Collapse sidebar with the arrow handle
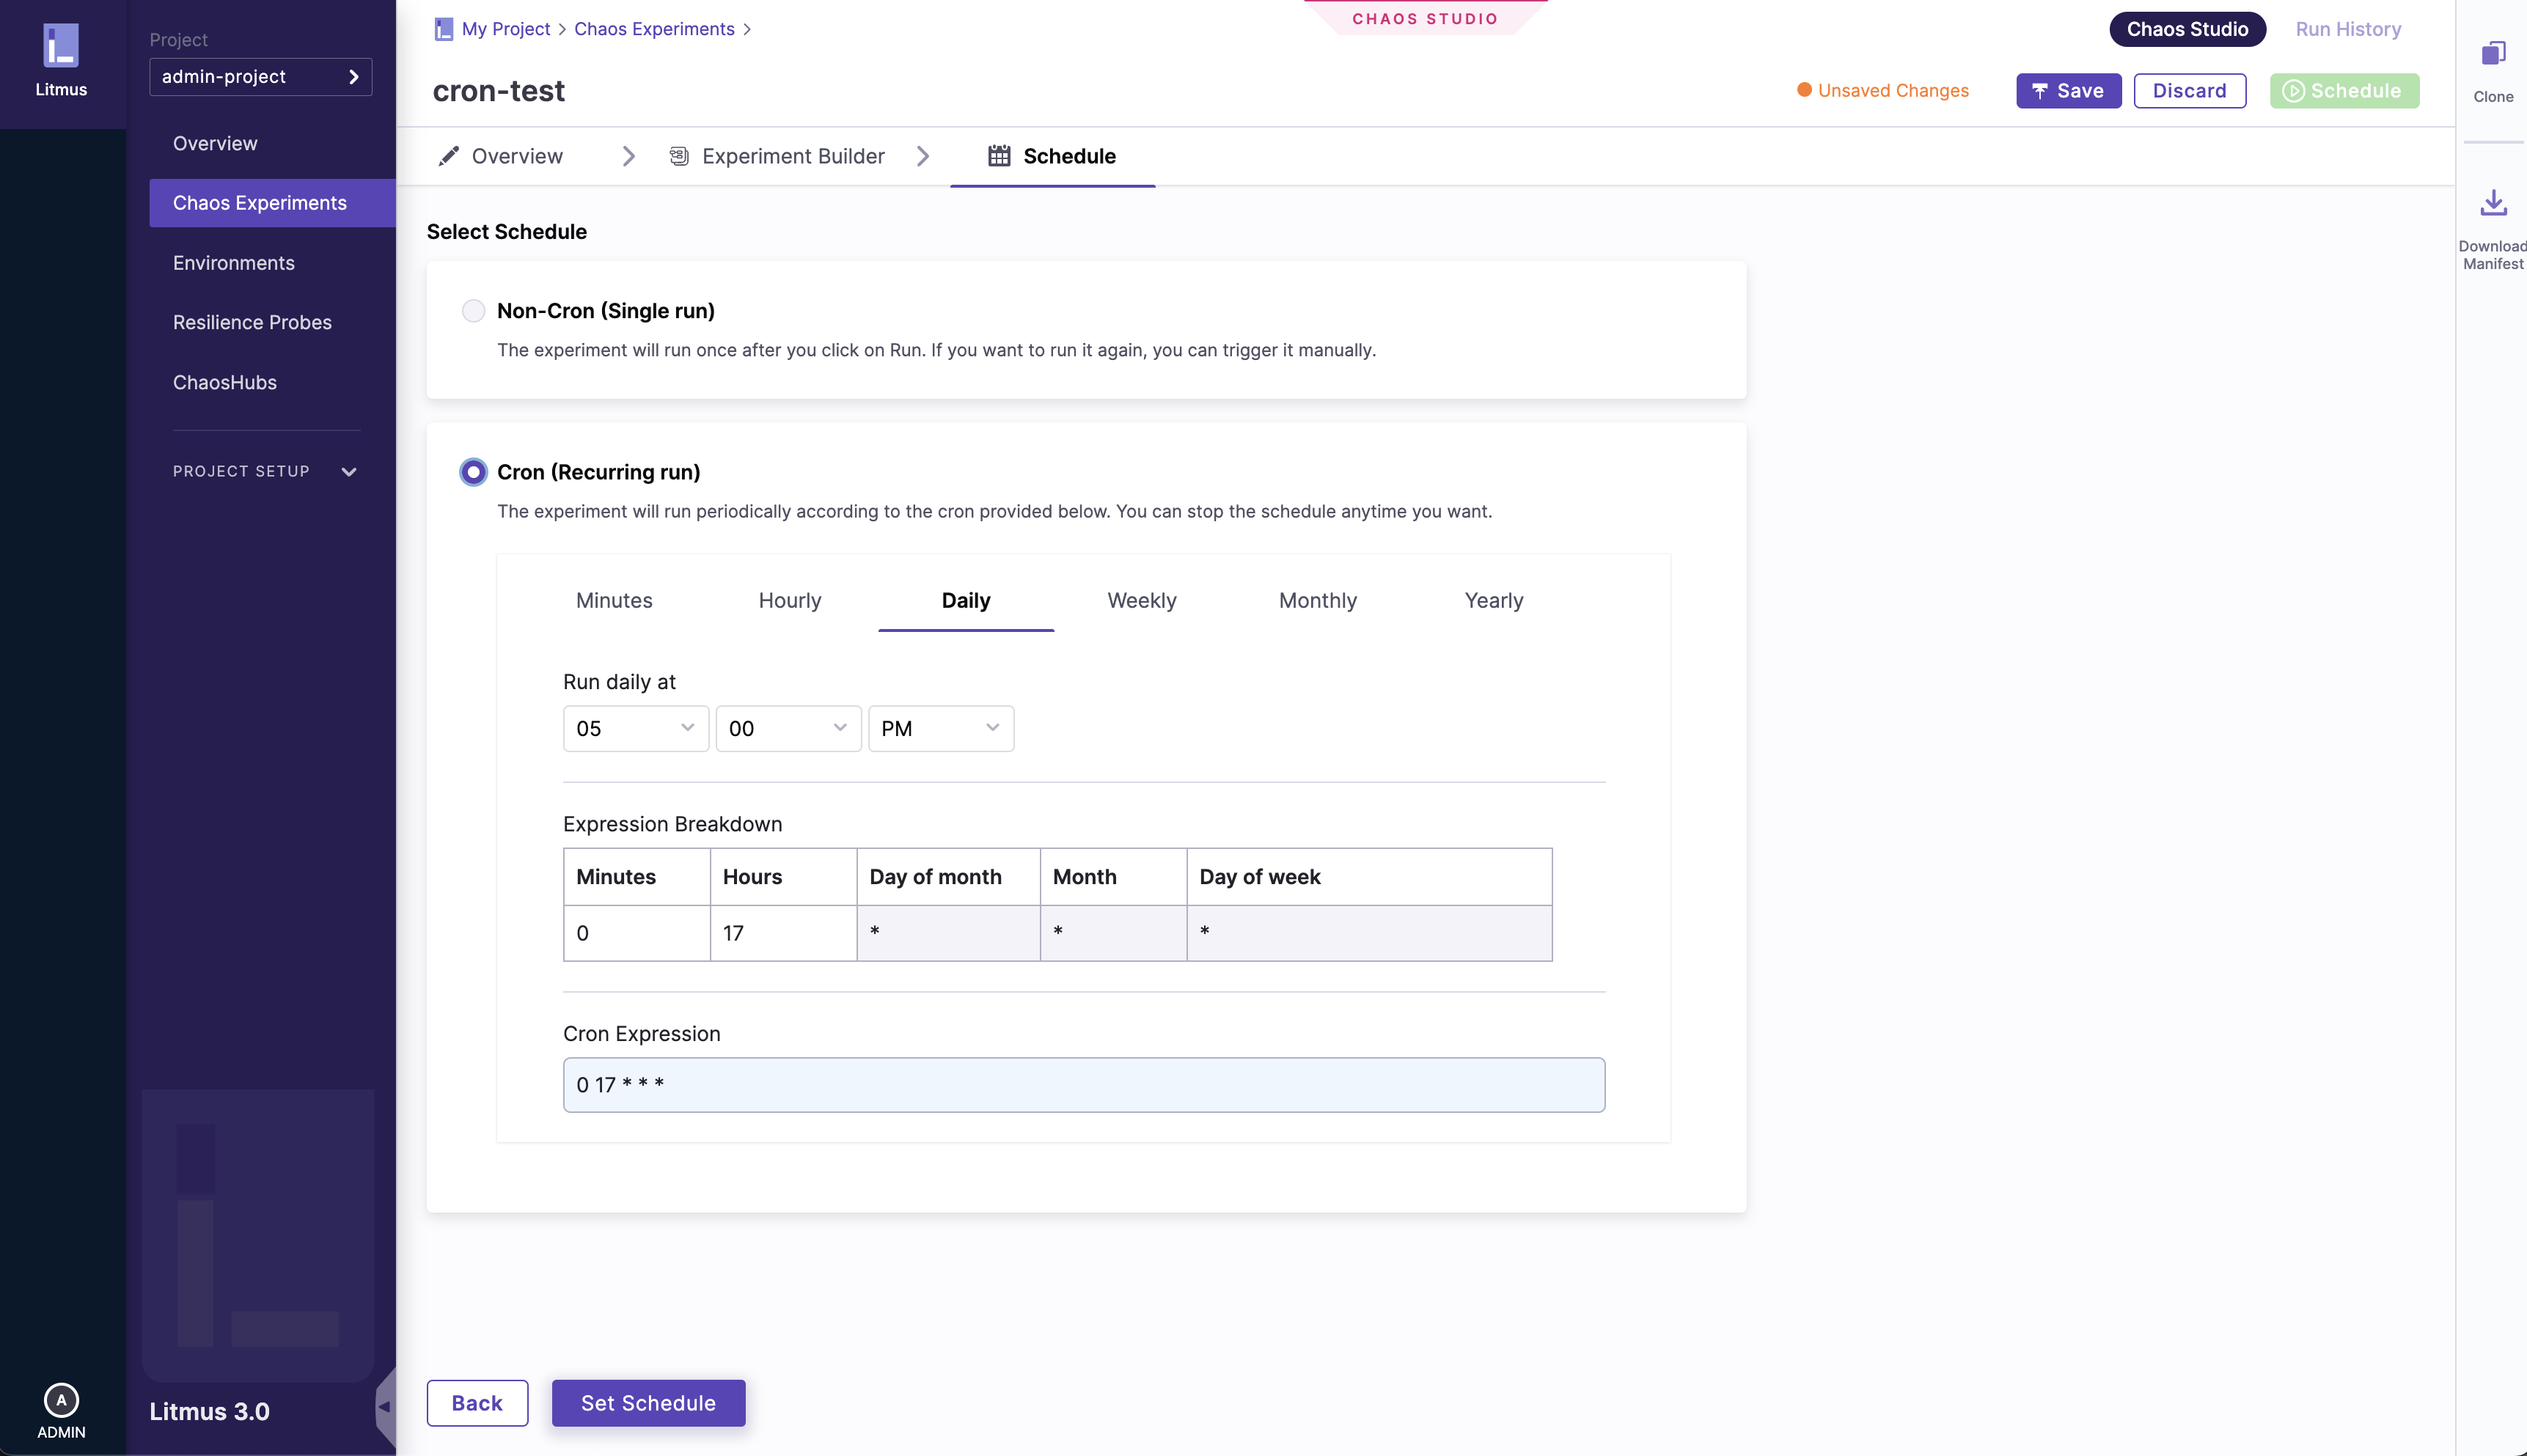Screen dimensions: 2527x1456 [x=384, y=1407]
